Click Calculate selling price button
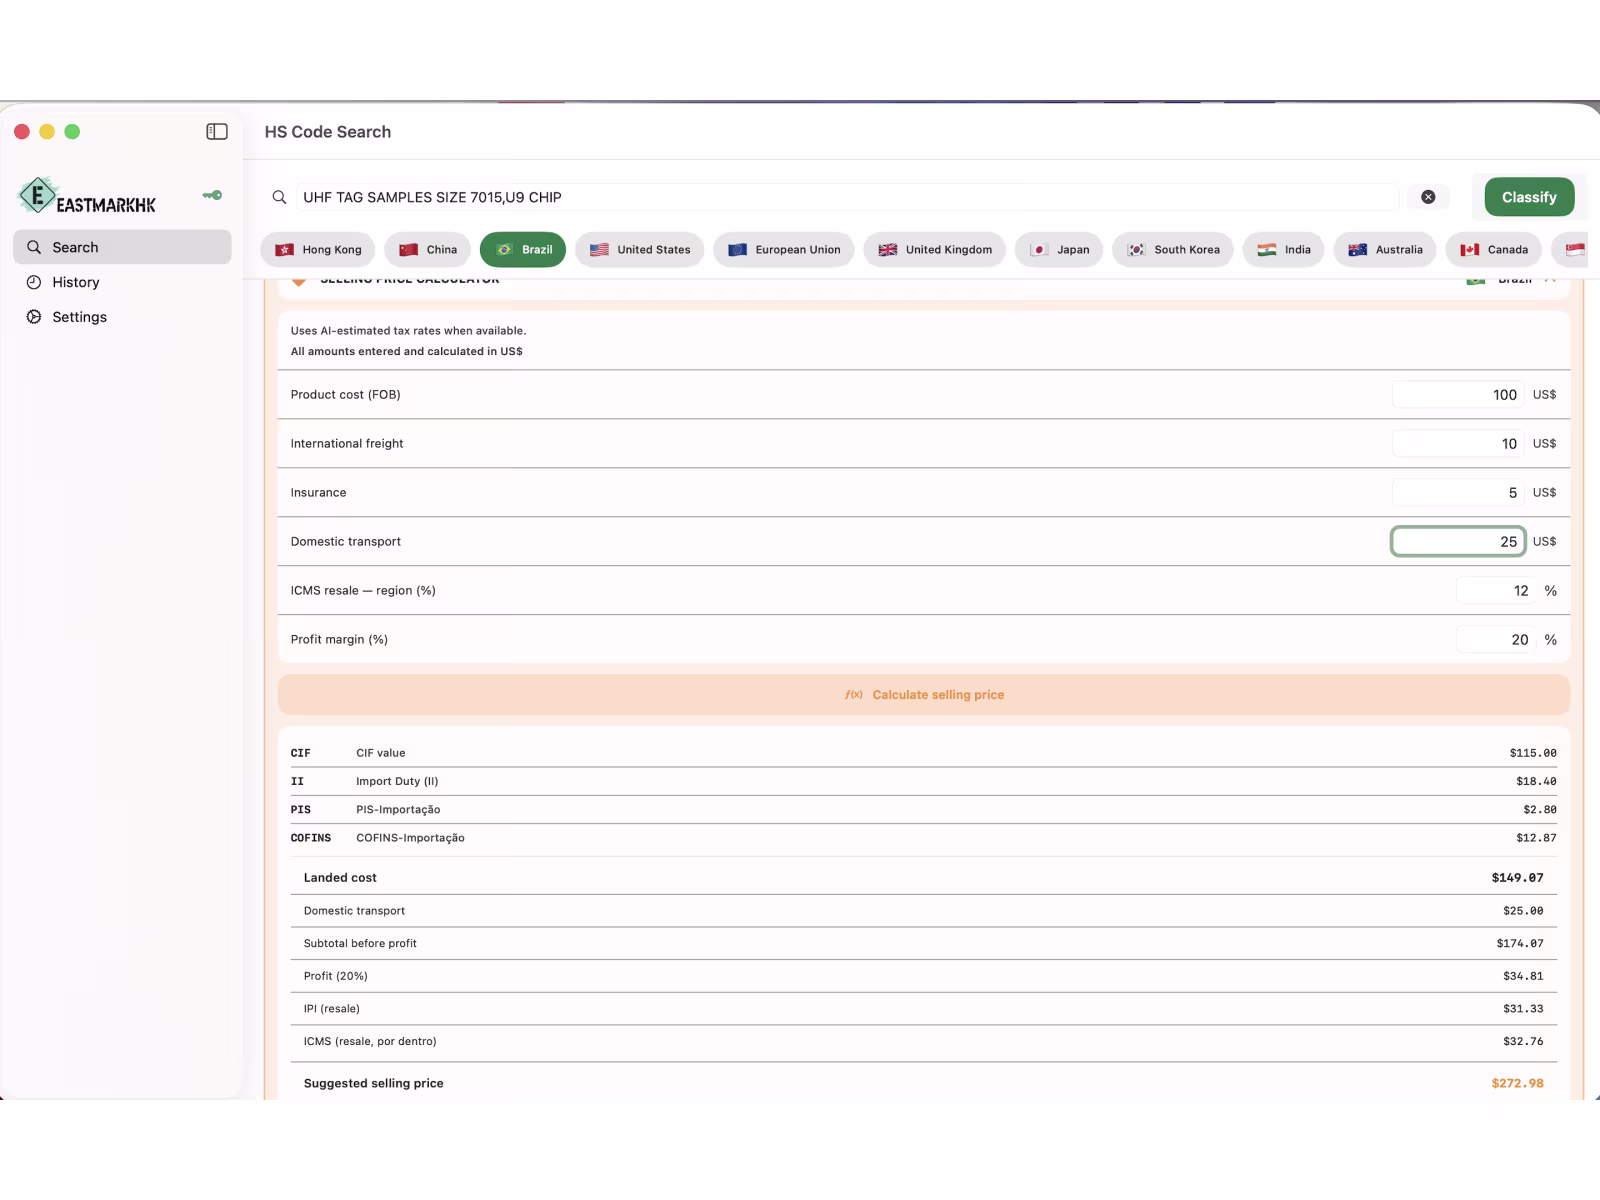Viewport: 1600px width, 1200px height. 924,695
